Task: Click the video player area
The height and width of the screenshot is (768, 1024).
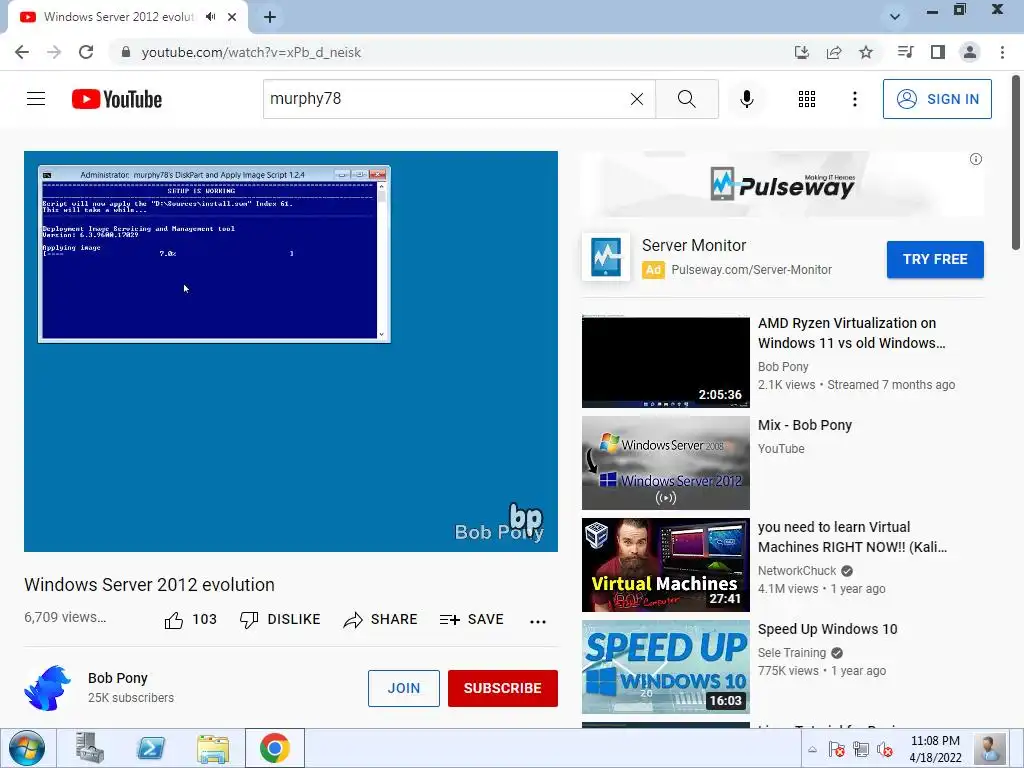Action: 291,351
